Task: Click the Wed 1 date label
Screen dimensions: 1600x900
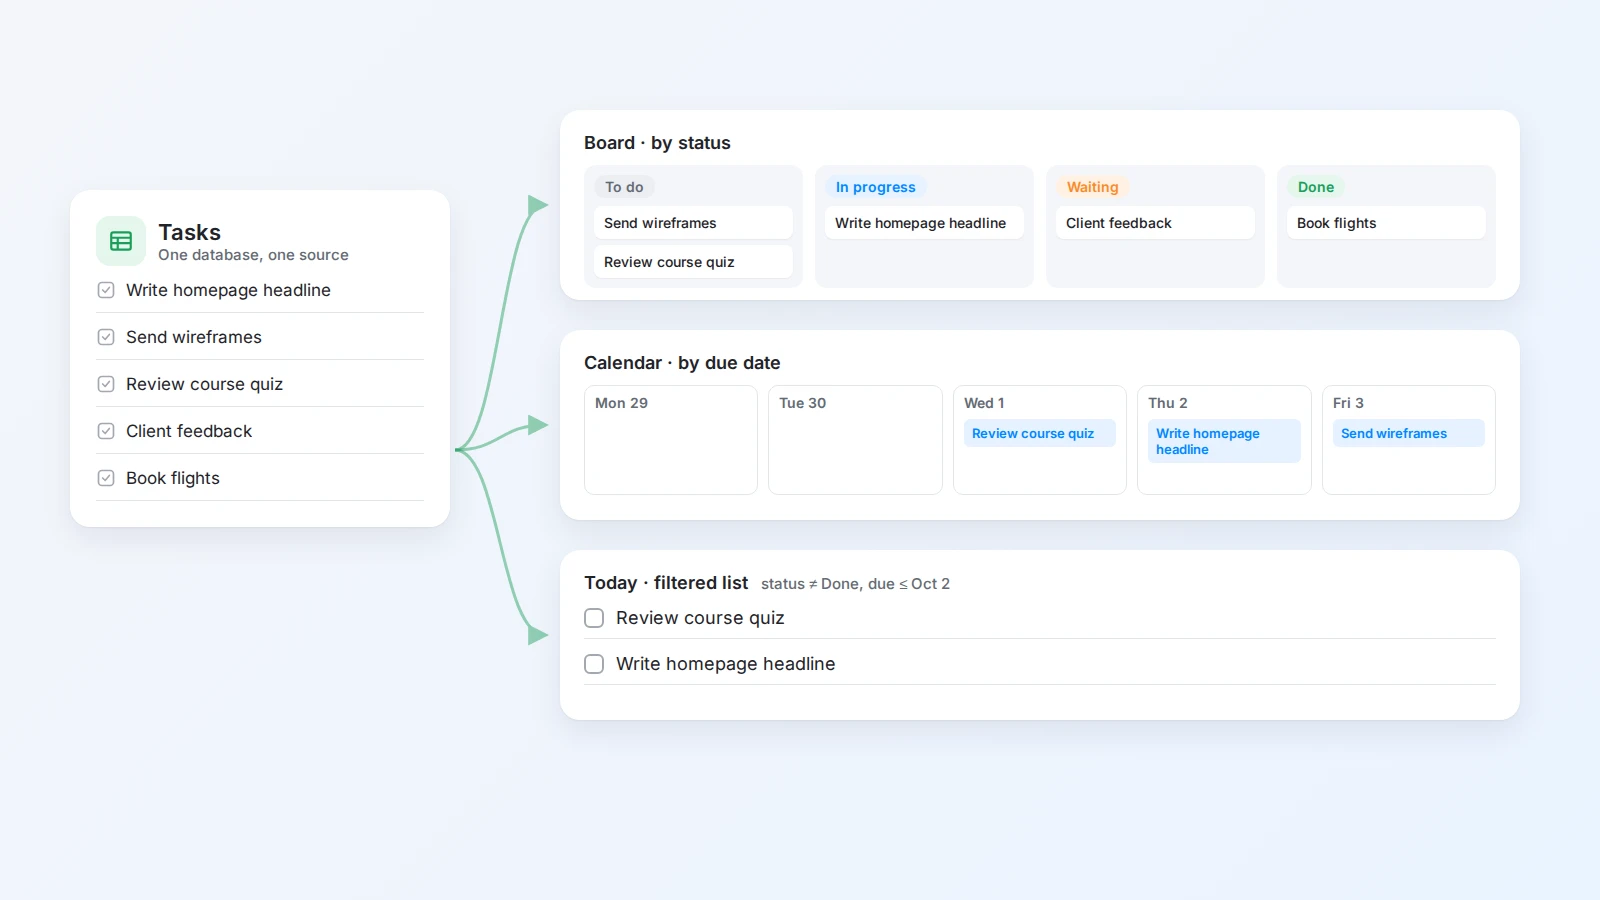Action: point(984,403)
